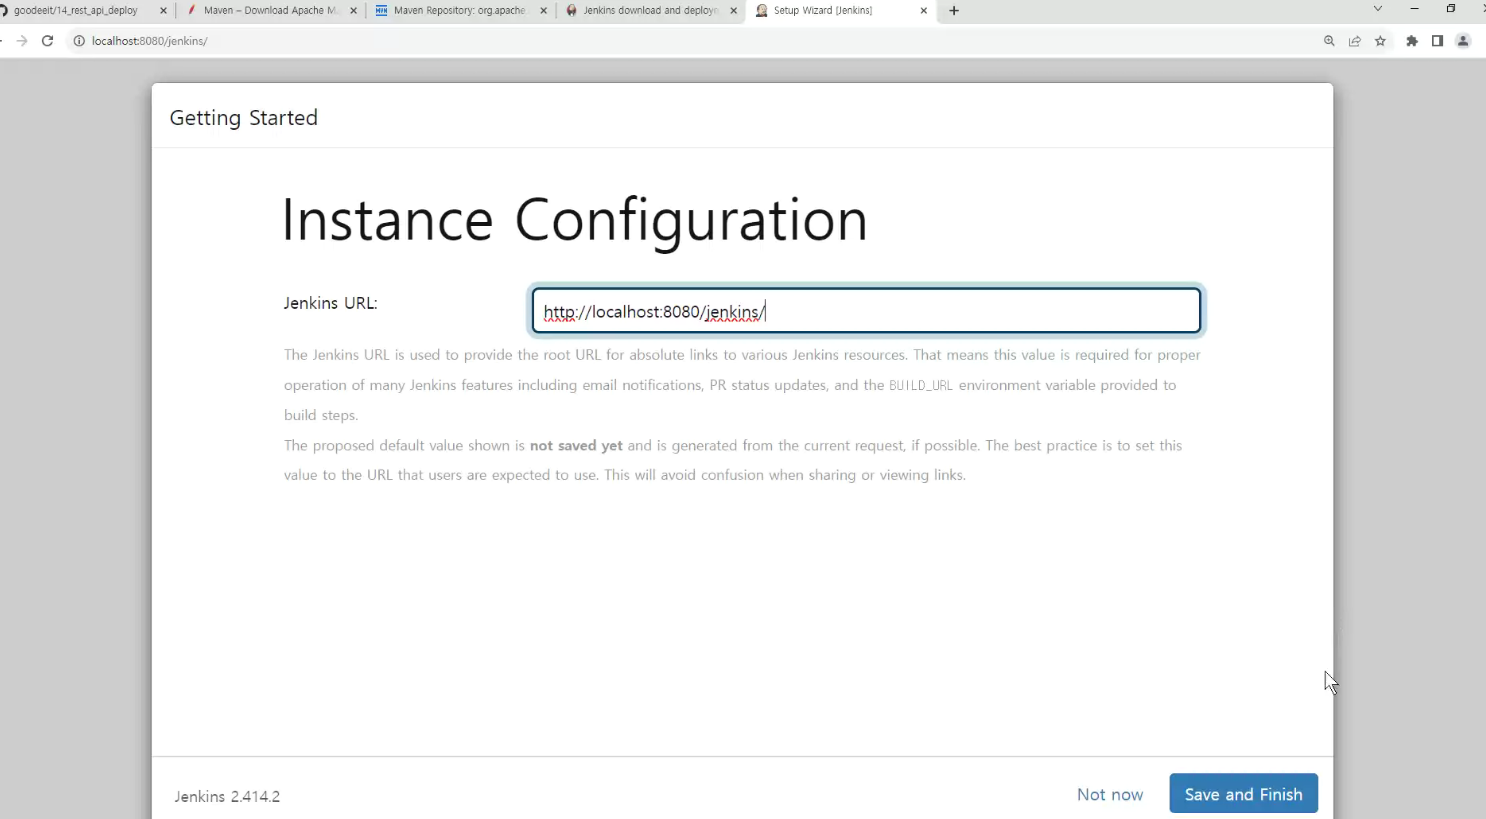Go forward with the browser arrow
Image resolution: width=1486 pixels, height=819 pixels.
pos(21,41)
